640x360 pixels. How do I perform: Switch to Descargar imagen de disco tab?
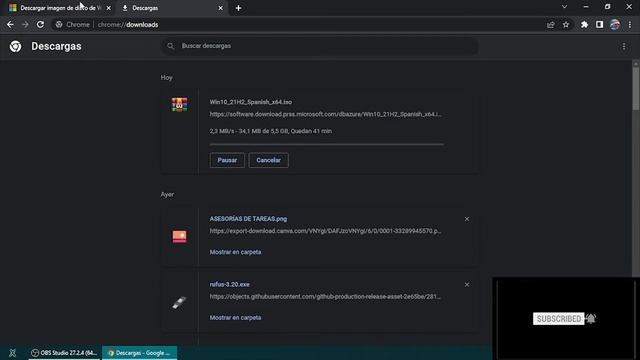[60, 8]
